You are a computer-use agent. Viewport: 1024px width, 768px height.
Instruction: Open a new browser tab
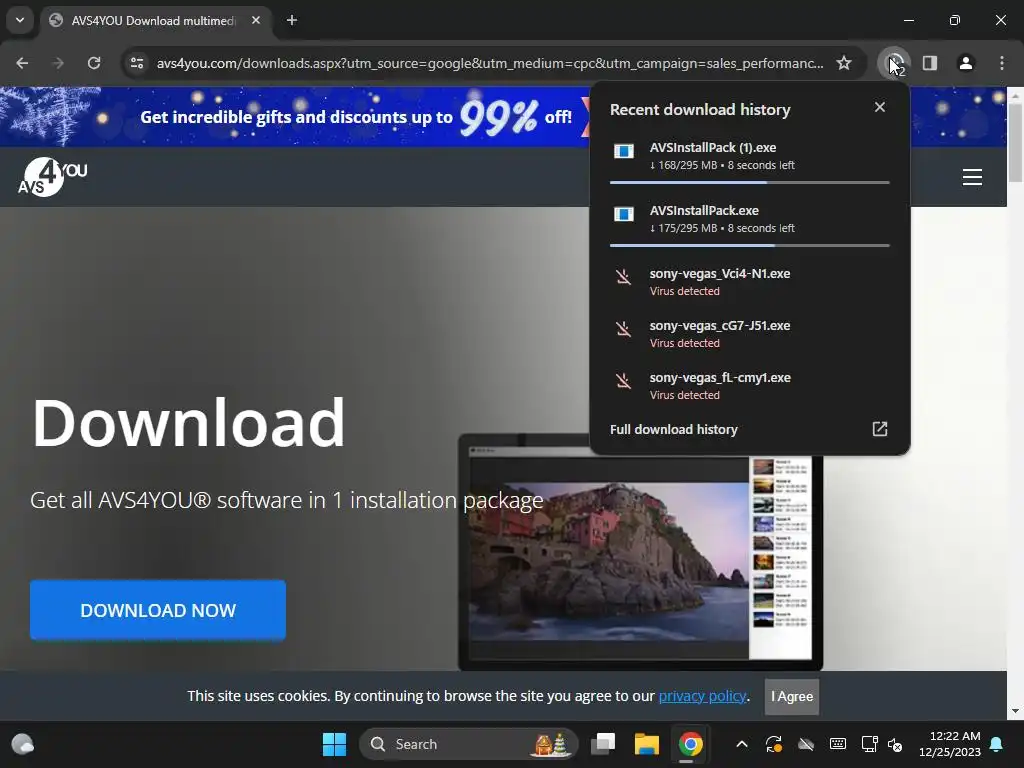click(x=292, y=20)
